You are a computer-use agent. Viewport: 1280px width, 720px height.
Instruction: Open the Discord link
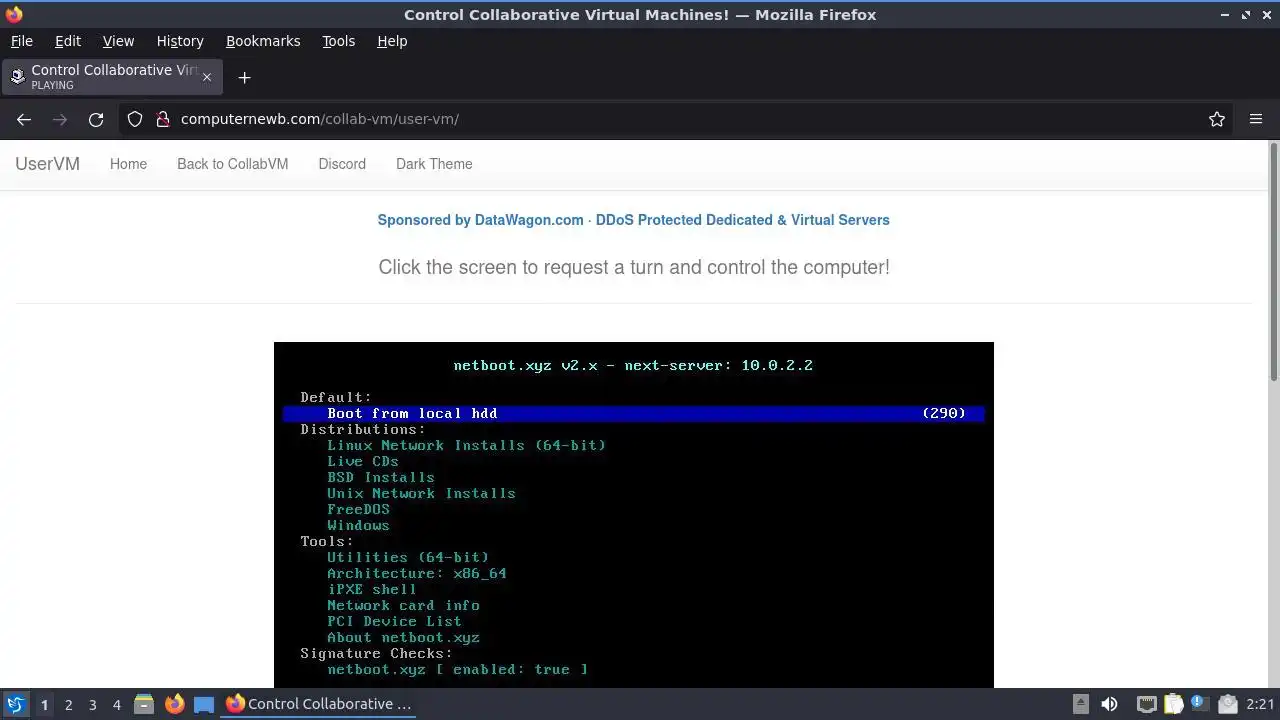point(342,164)
